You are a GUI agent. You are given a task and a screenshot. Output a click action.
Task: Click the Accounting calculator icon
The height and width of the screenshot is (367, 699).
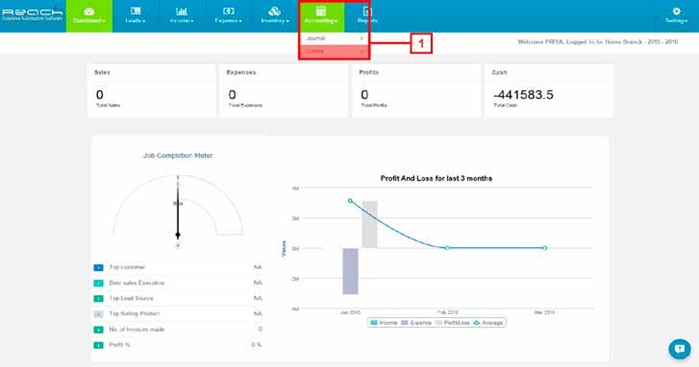coord(321,11)
